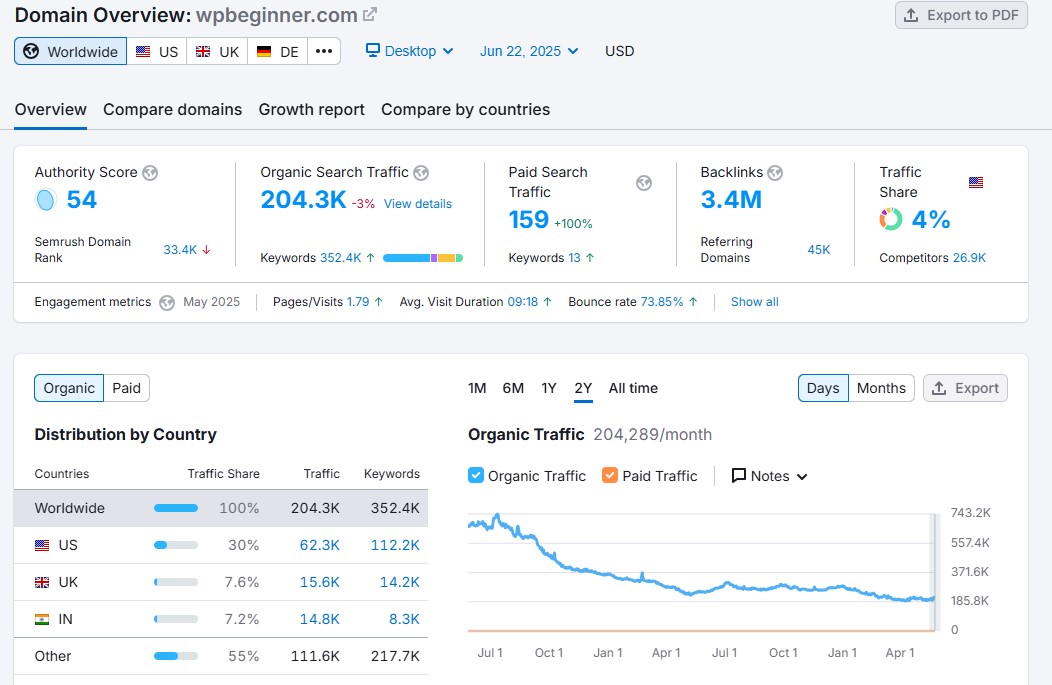The image size is (1052, 685).
Task: Set chart range to All time
Action: pos(633,388)
